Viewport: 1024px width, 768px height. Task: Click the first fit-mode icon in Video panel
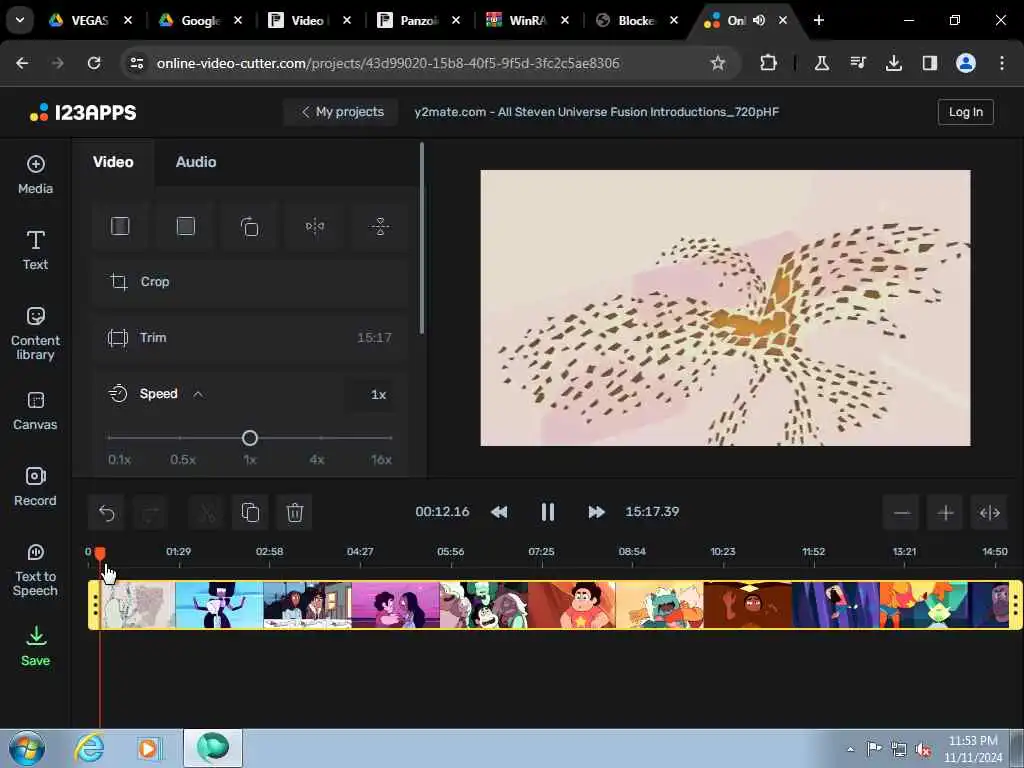pyautogui.click(x=120, y=227)
